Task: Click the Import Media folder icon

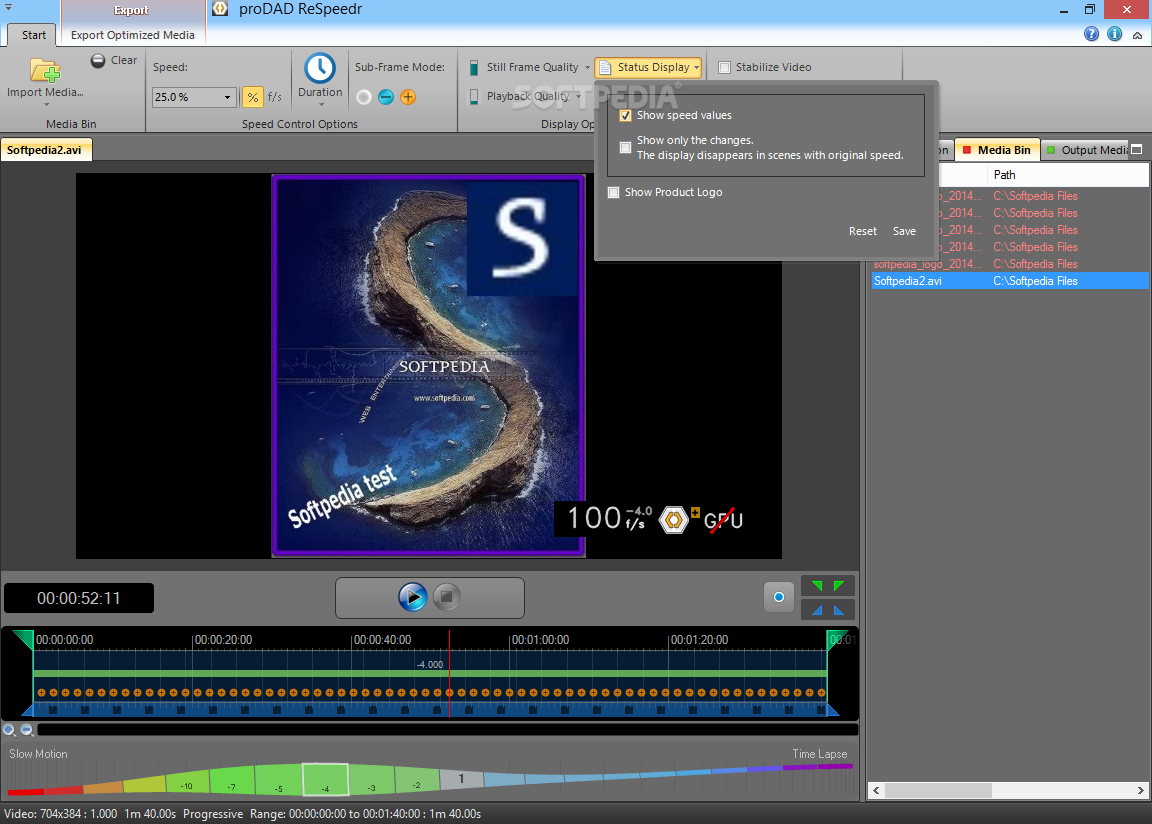Action: (45, 71)
